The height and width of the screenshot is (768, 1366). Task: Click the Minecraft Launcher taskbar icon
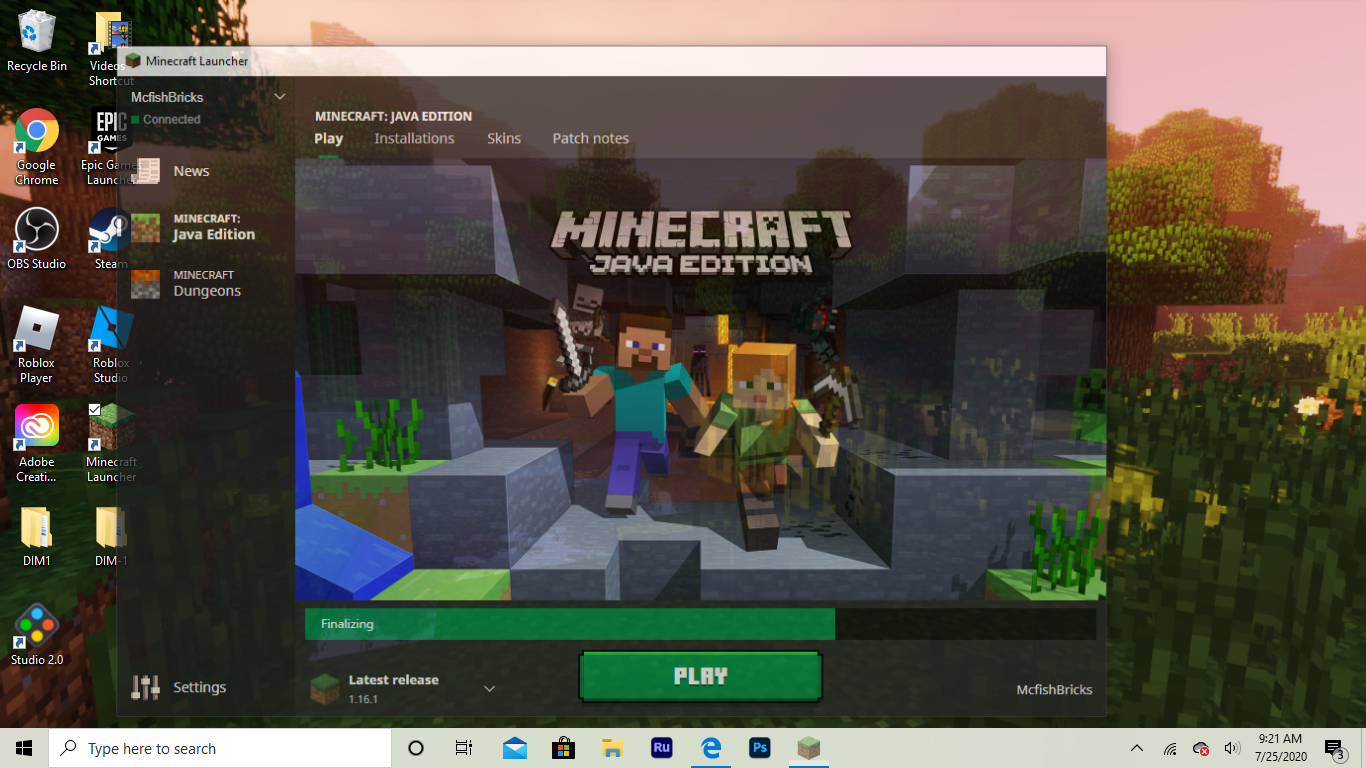[808, 748]
